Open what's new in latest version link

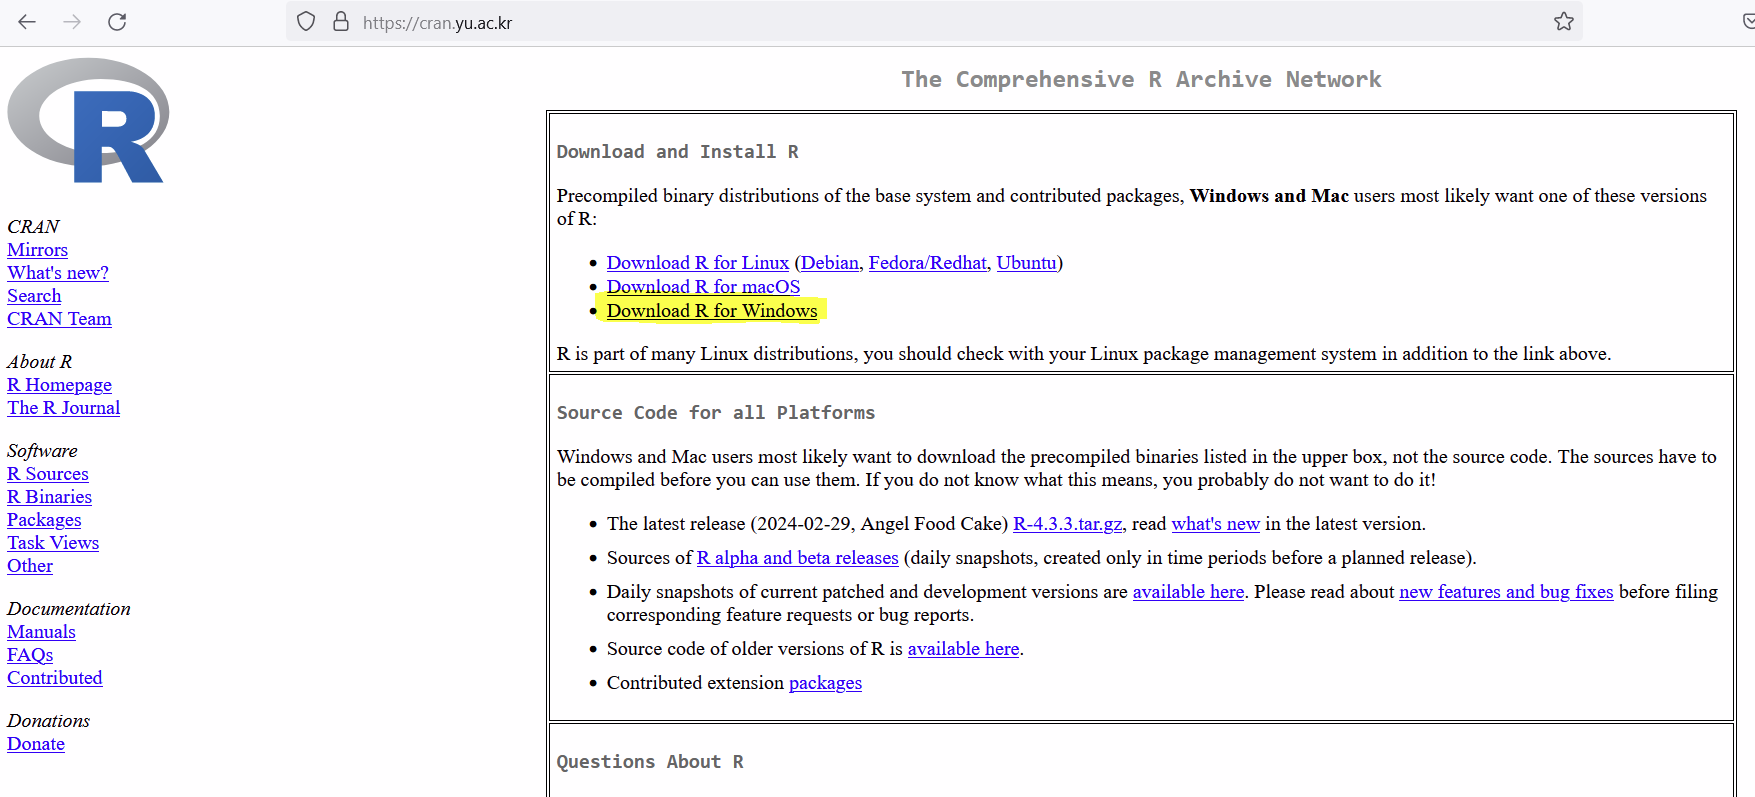pos(1216,524)
